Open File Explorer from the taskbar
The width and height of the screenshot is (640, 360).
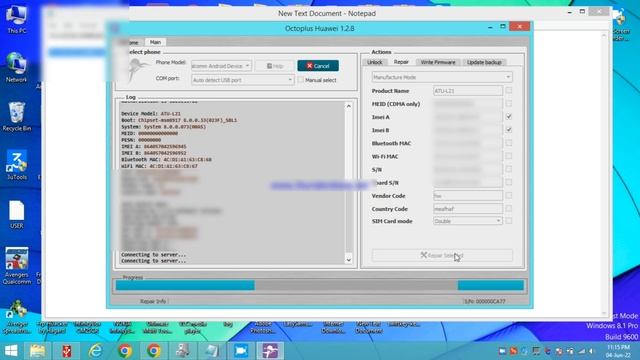coord(38,351)
